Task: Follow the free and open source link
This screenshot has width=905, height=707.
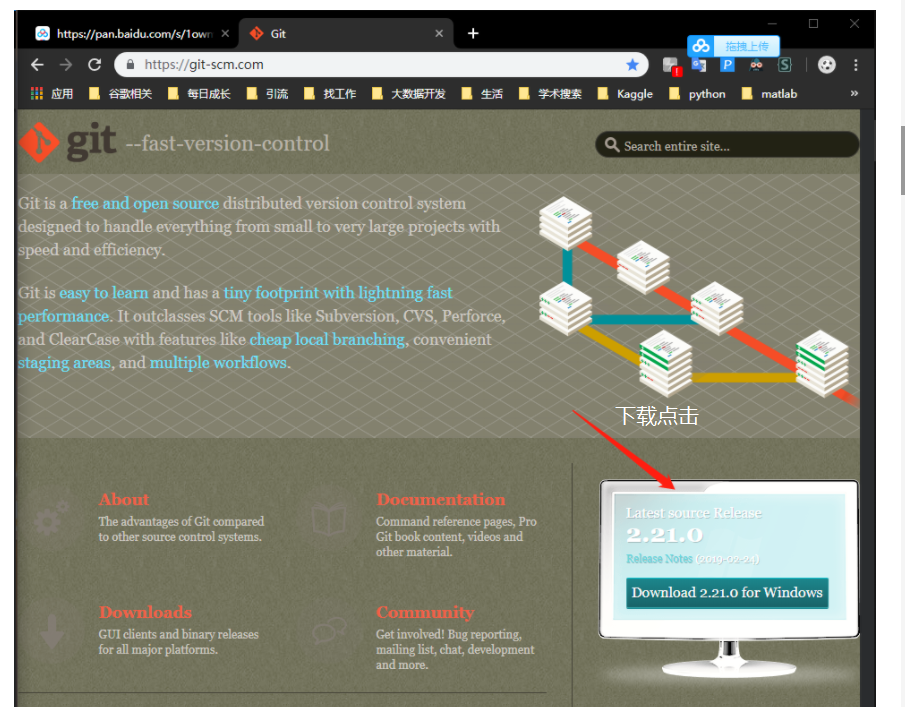Action: [145, 203]
